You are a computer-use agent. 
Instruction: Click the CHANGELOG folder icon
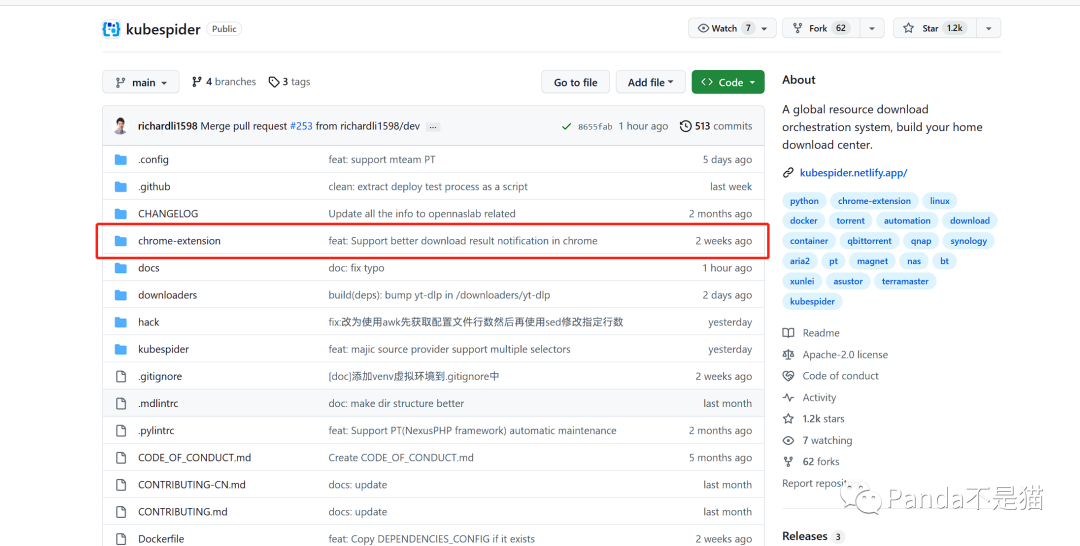(x=121, y=213)
